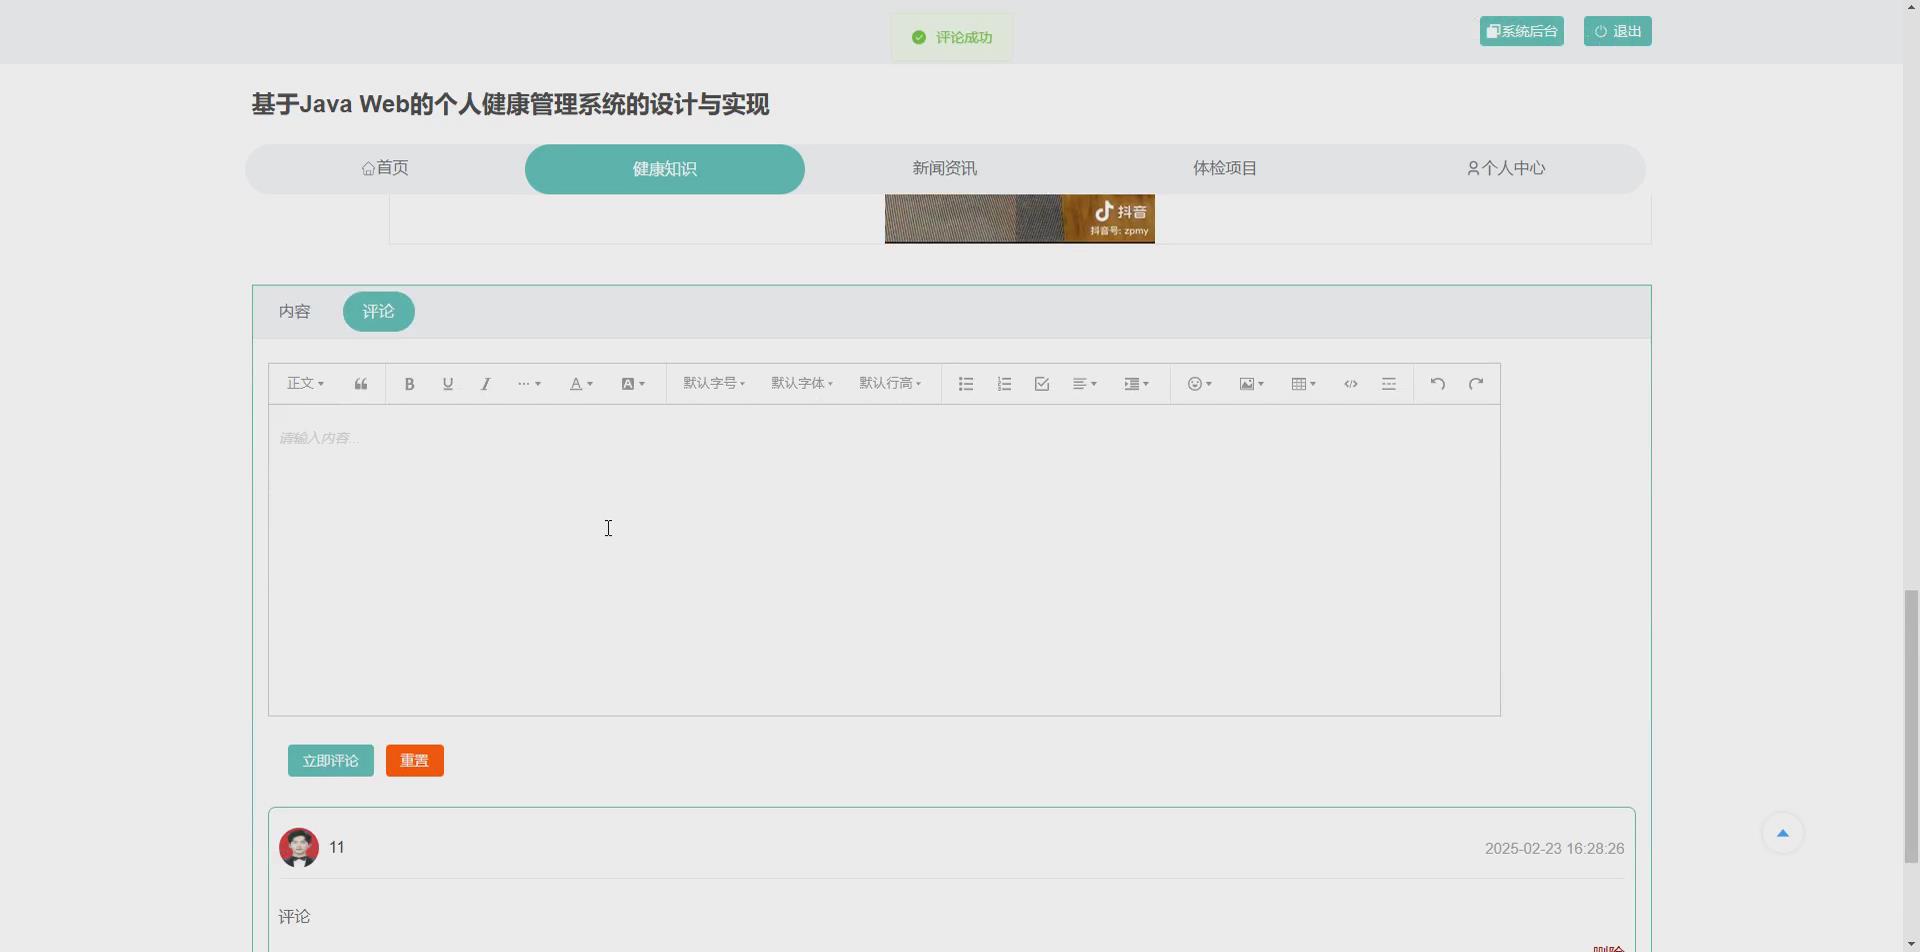Open the font family dropdown 默认字体
Viewport: 1920px width, 952px height.
[x=801, y=384]
